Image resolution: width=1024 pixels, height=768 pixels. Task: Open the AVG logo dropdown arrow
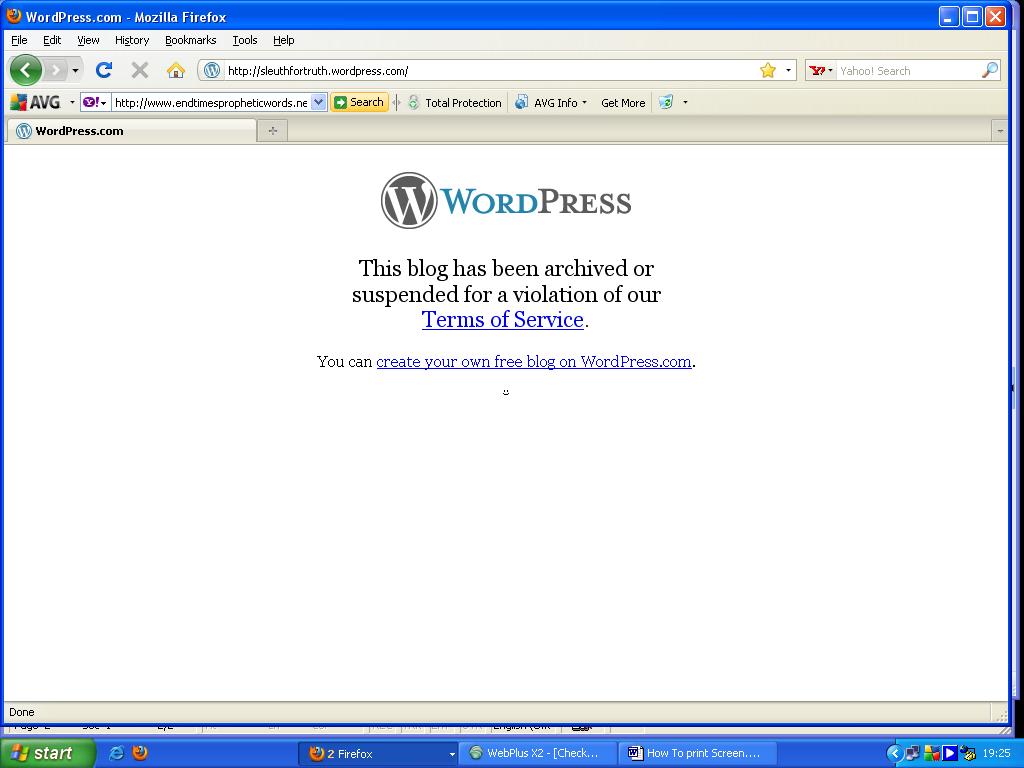(72, 103)
